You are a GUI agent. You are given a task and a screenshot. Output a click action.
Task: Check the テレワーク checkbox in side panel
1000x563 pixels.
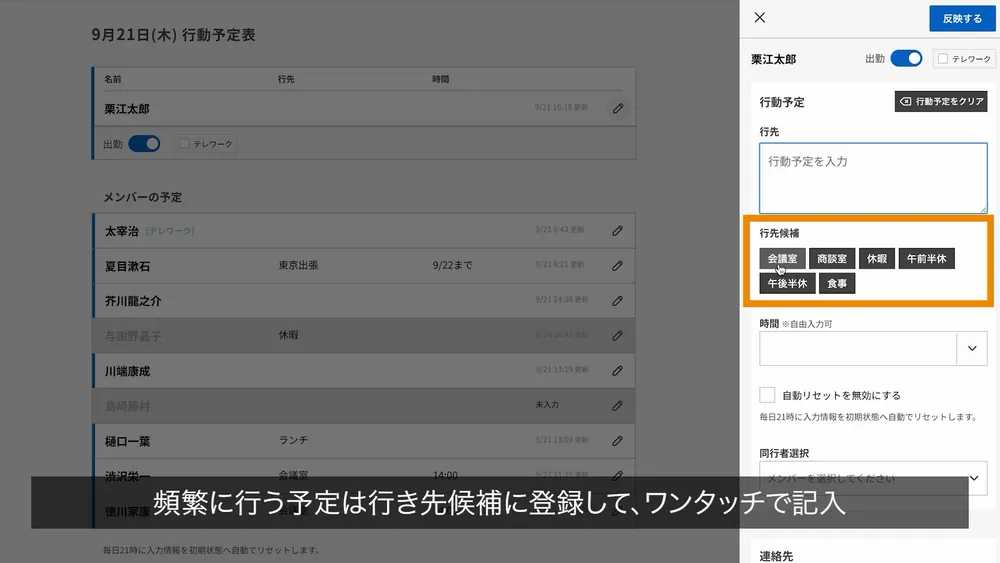click(x=943, y=59)
